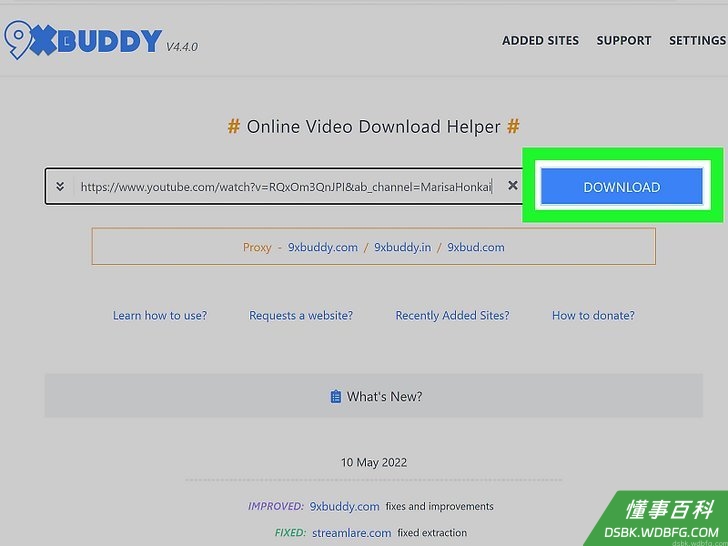
Task: Open 'Recently Added Sites?' link
Action: pos(452,315)
